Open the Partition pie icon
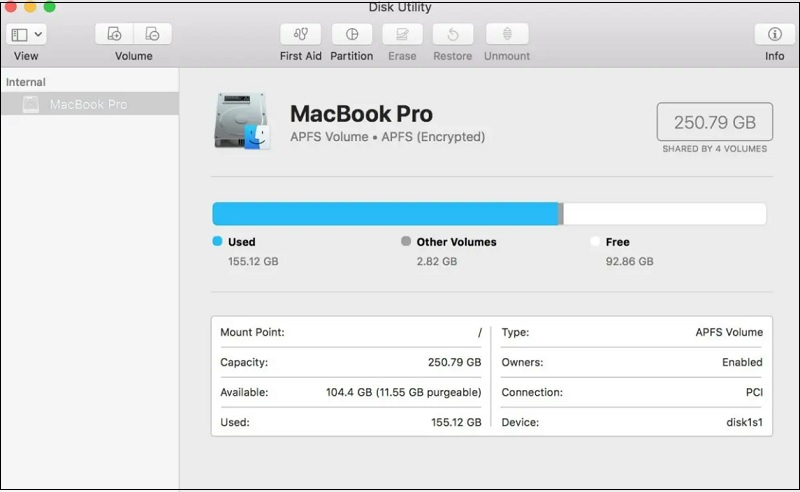The height and width of the screenshot is (492, 800). pos(352,34)
